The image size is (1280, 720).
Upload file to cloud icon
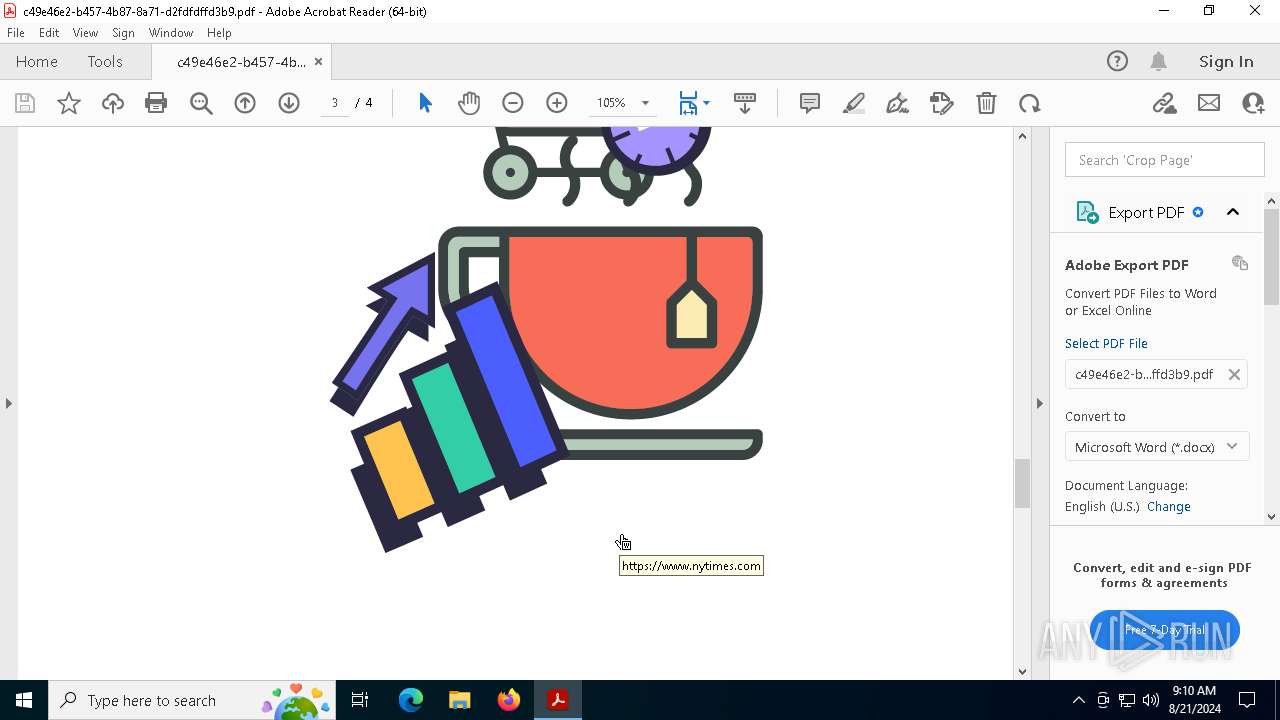(x=113, y=103)
